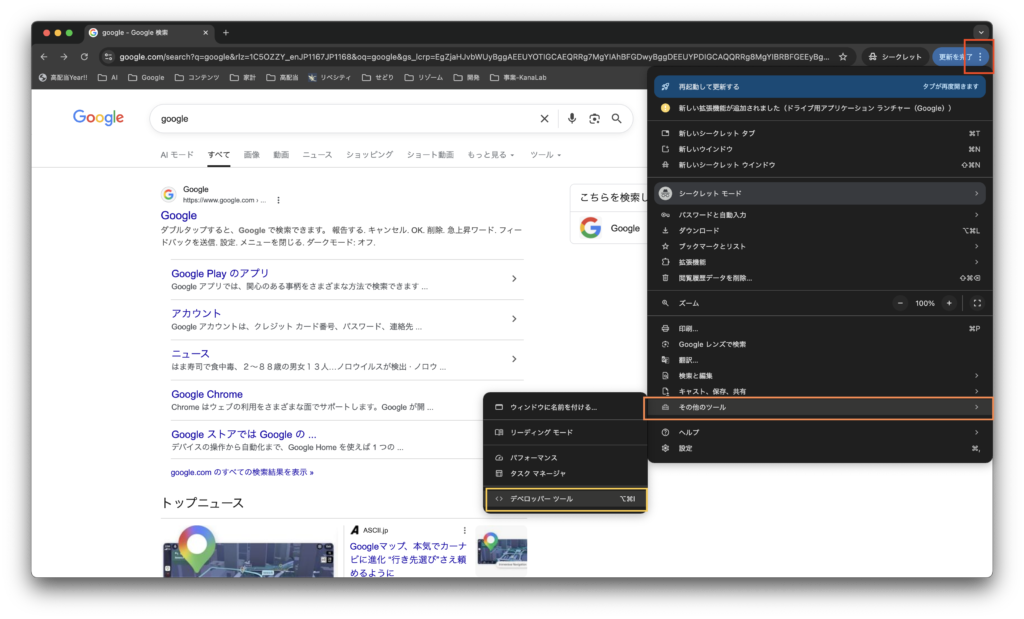Click the magnifier icon to search
This screenshot has width=1024, height=619.
pyautogui.click(x=618, y=118)
